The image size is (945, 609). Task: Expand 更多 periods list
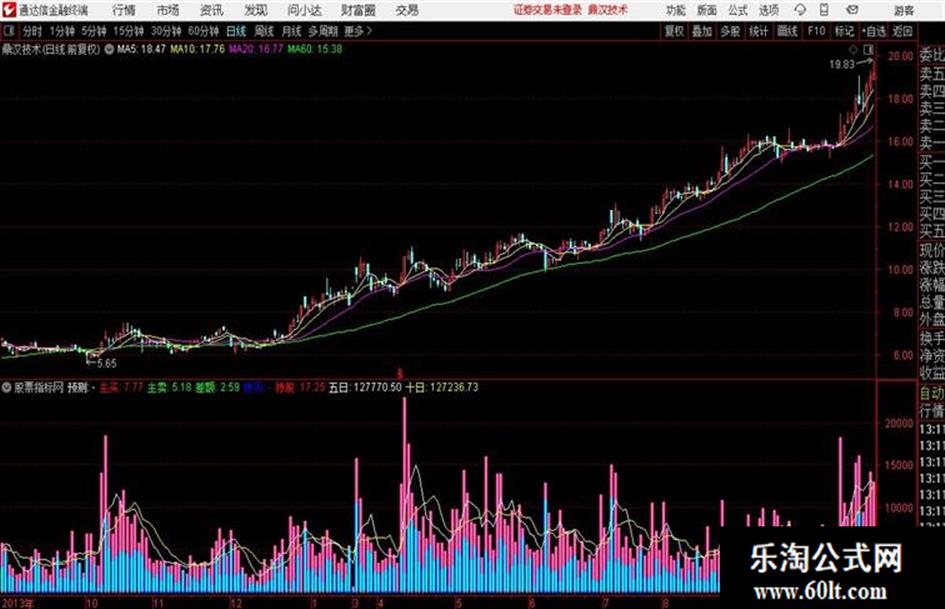pyautogui.click(x=358, y=31)
